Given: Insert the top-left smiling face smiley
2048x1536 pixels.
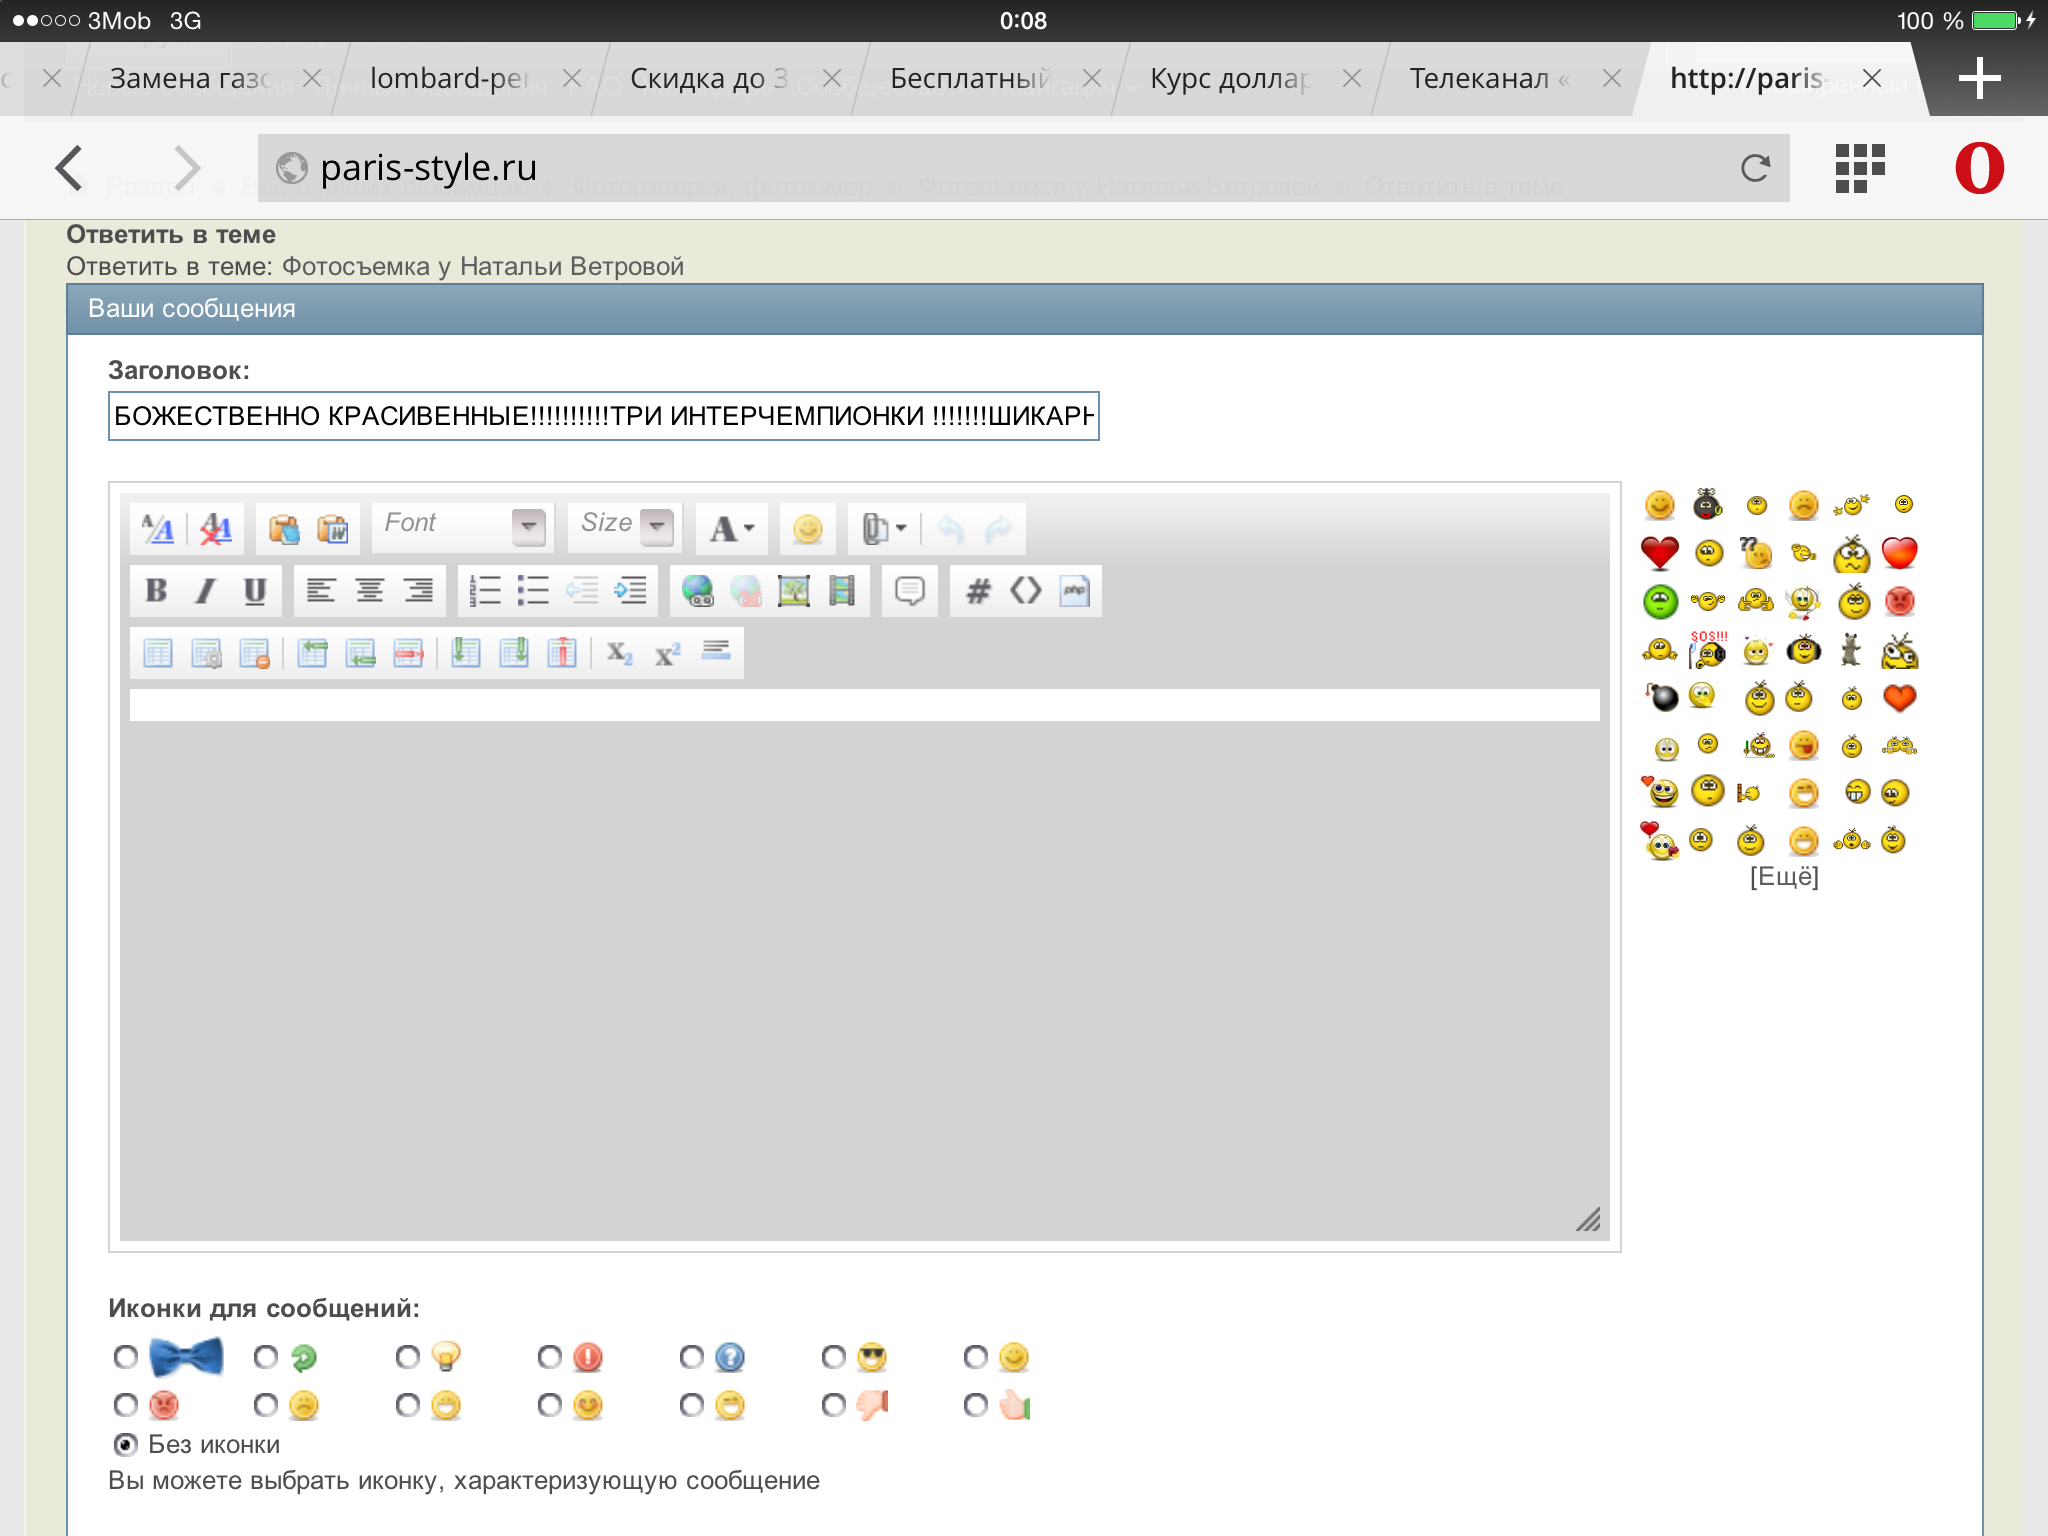Looking at the screenshot, I should tap(1659, 505).
